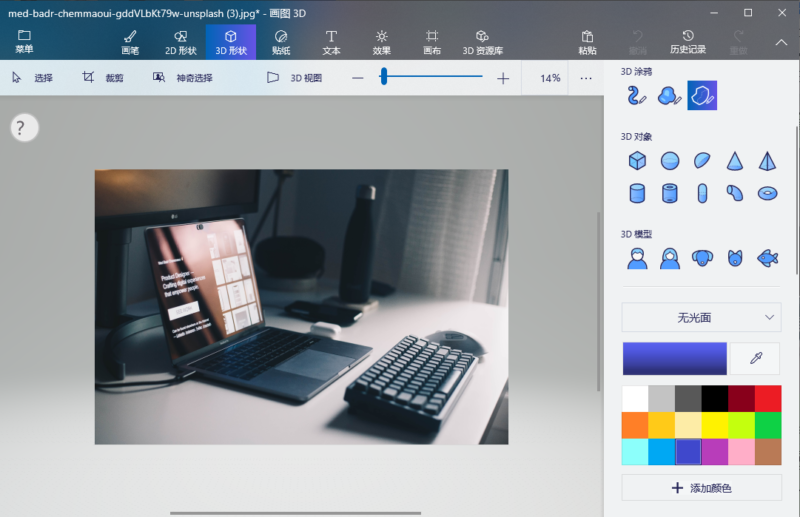The height and width of the screenshot is (517, 800).
Task: Open the 画布 canvas tab
Action: (432, 42)
